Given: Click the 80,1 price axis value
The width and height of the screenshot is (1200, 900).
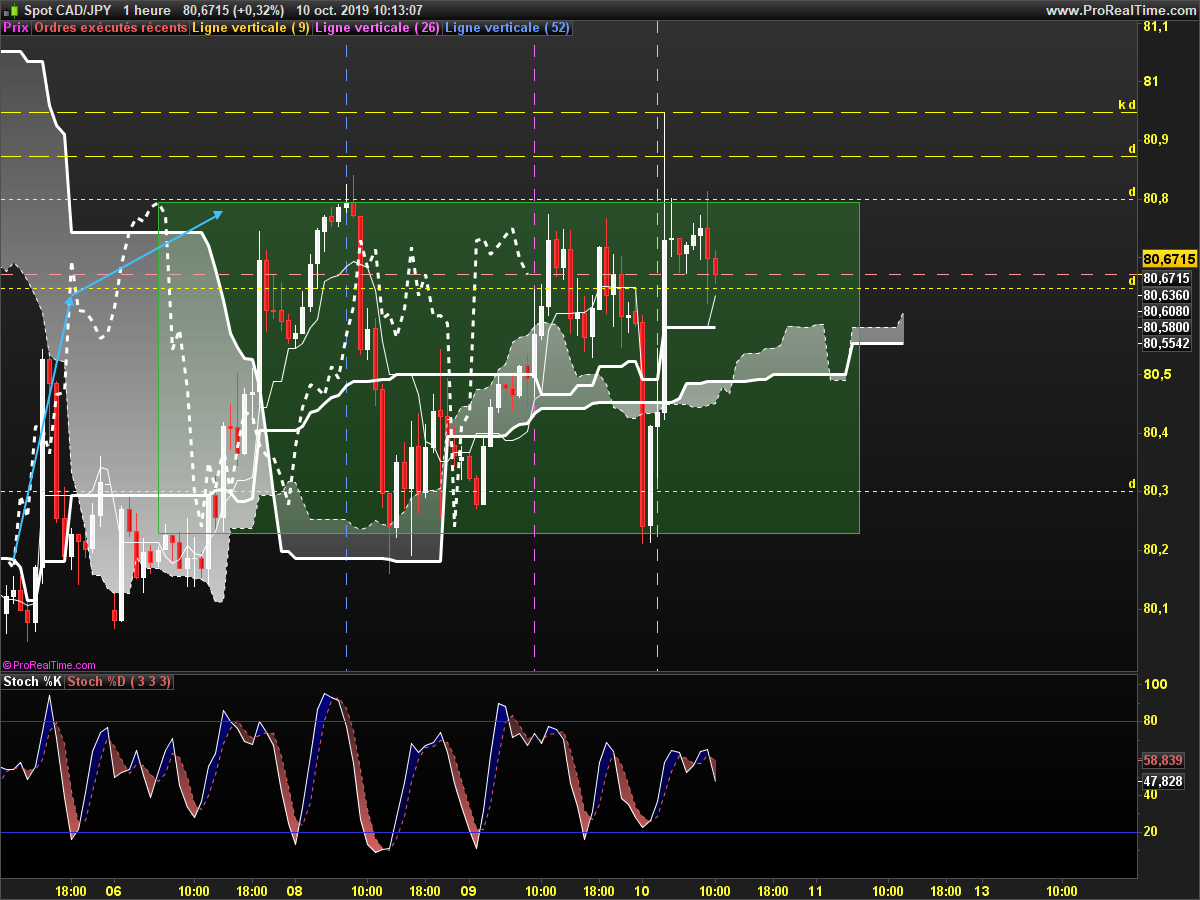Looking at the screenshot, I should coord(1154,608).
